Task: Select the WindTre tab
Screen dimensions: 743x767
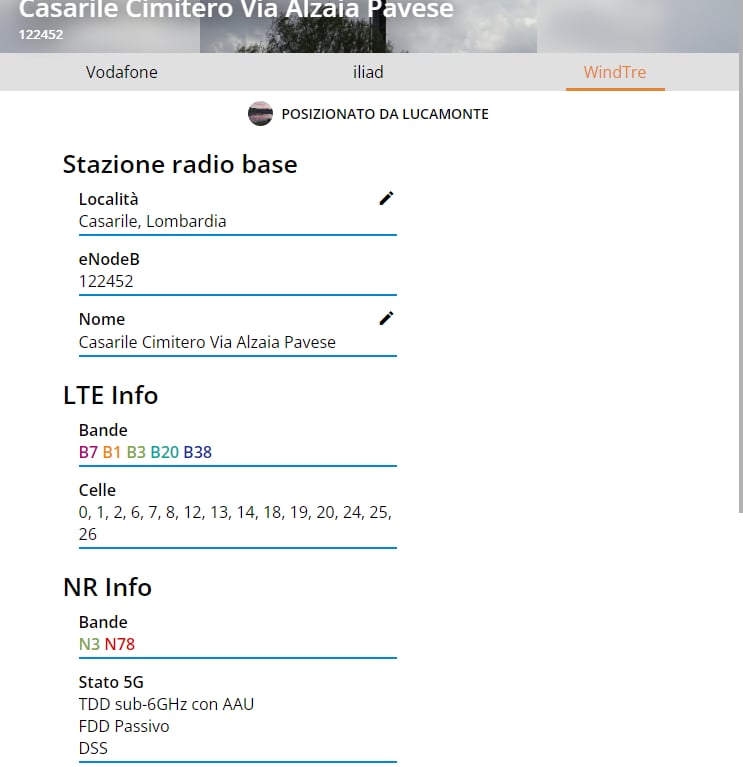Action: 615,72
